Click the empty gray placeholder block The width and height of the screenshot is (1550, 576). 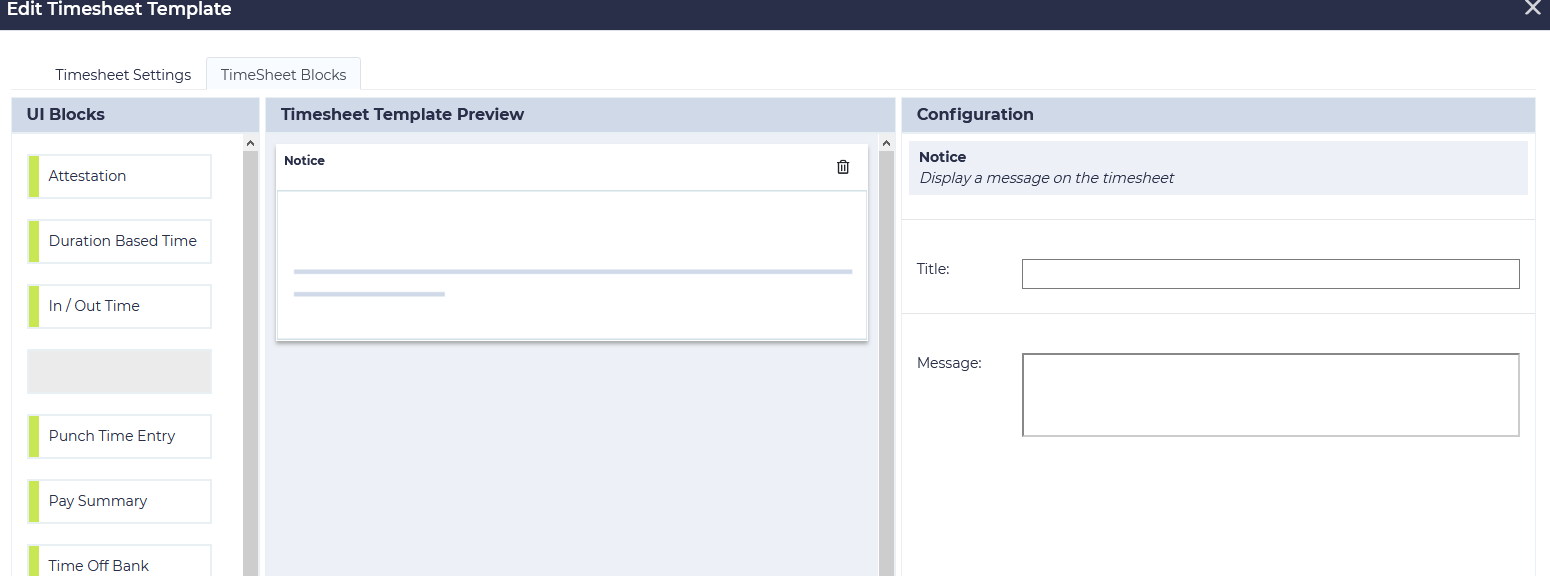pyautogui.click(x=119, y=371)
